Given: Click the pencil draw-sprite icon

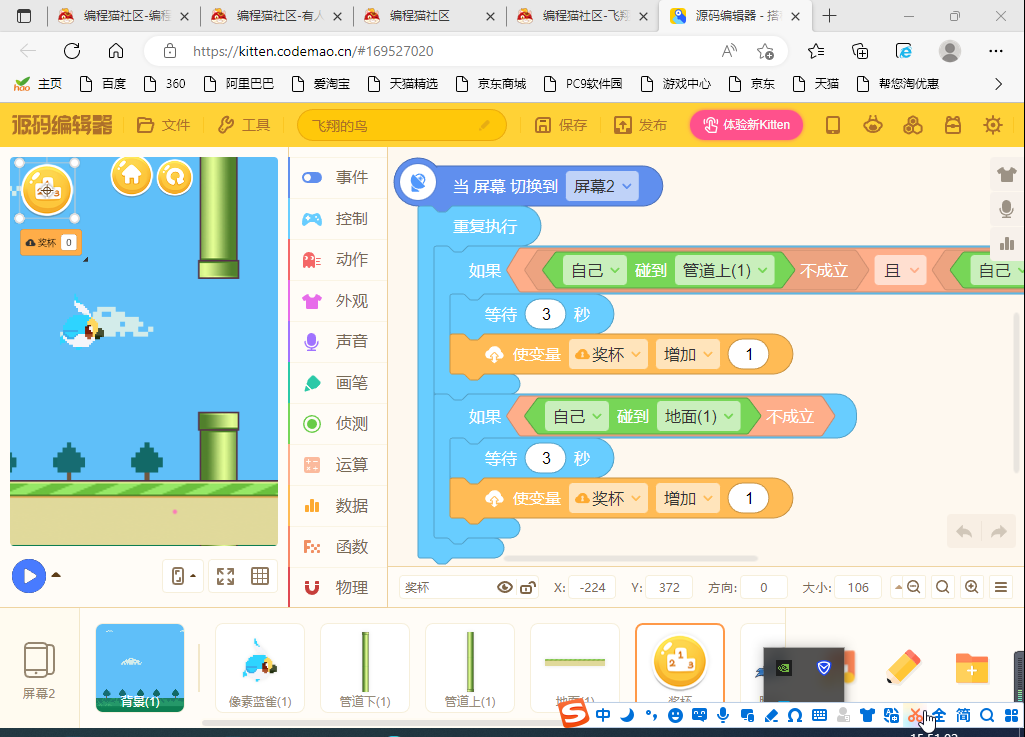Looking at the screenshot, I should (x=903, y=668).
